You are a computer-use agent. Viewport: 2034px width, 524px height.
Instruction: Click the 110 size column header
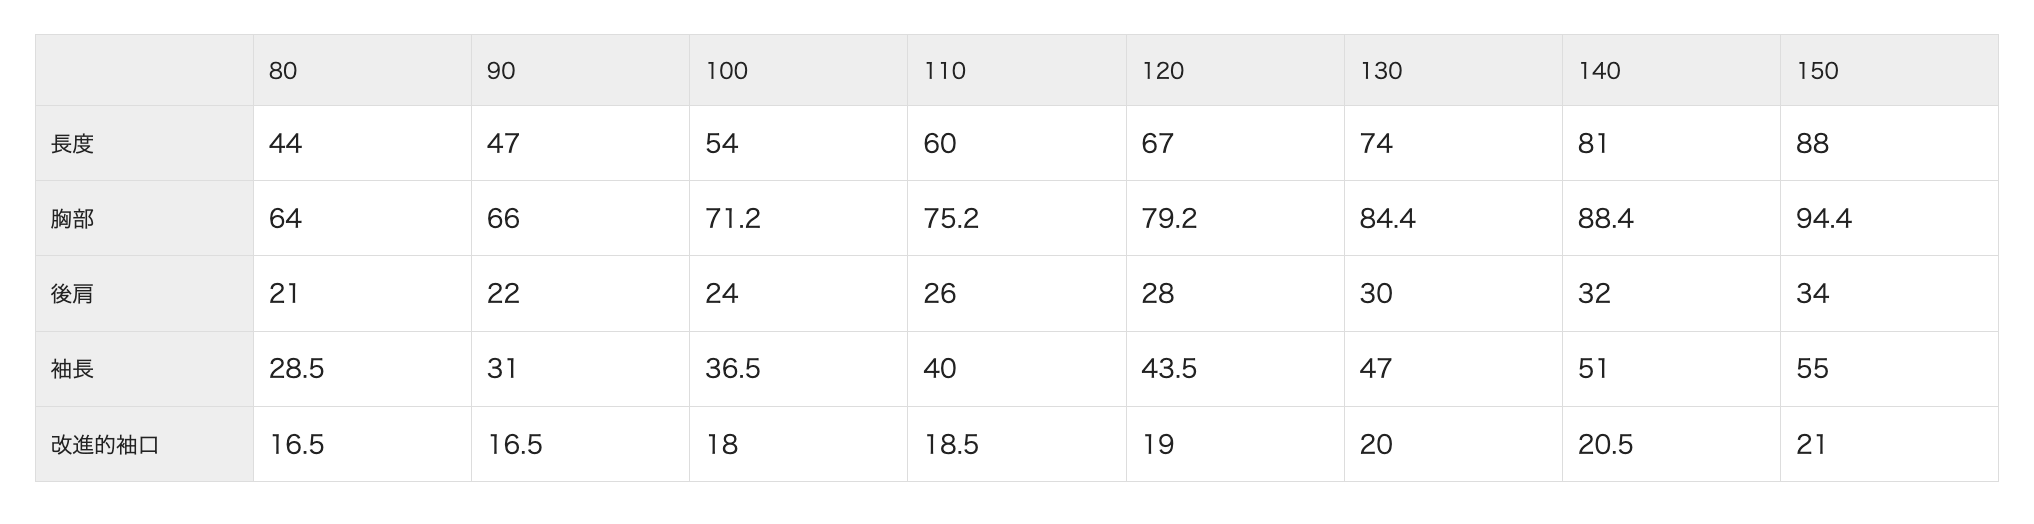click(944, 71)
